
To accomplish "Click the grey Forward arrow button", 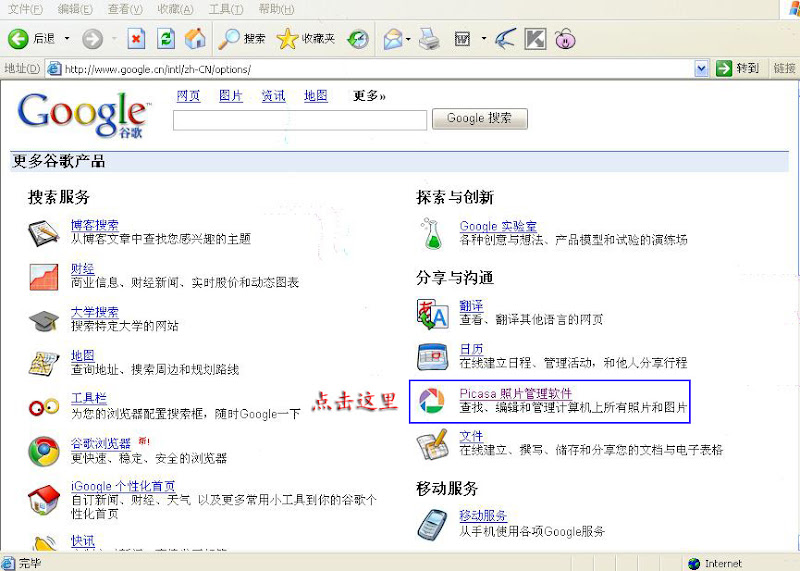I will [92, 39].
